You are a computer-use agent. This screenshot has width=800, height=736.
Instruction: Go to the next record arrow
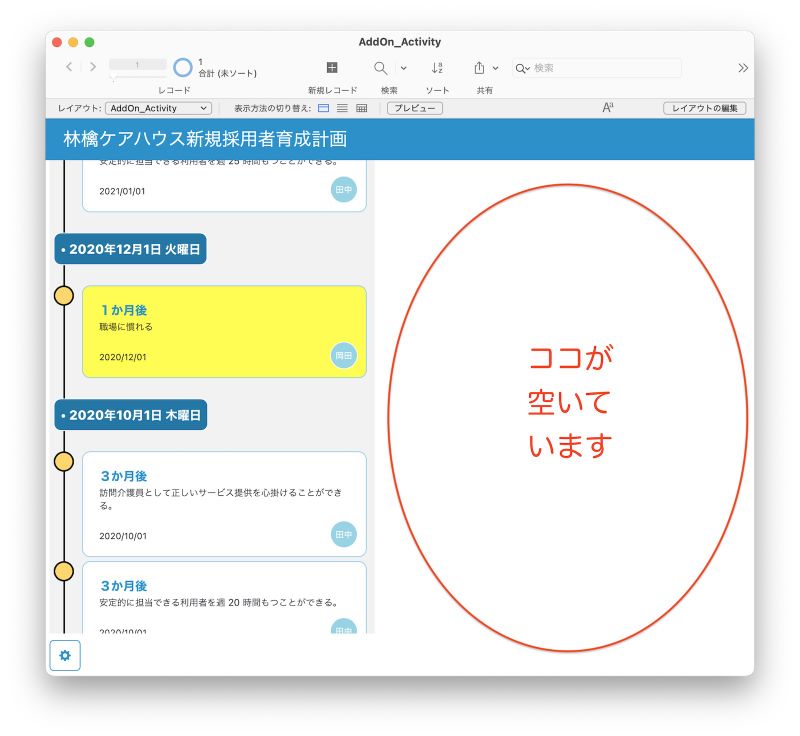pyautogui.click(x=92, y=67)
